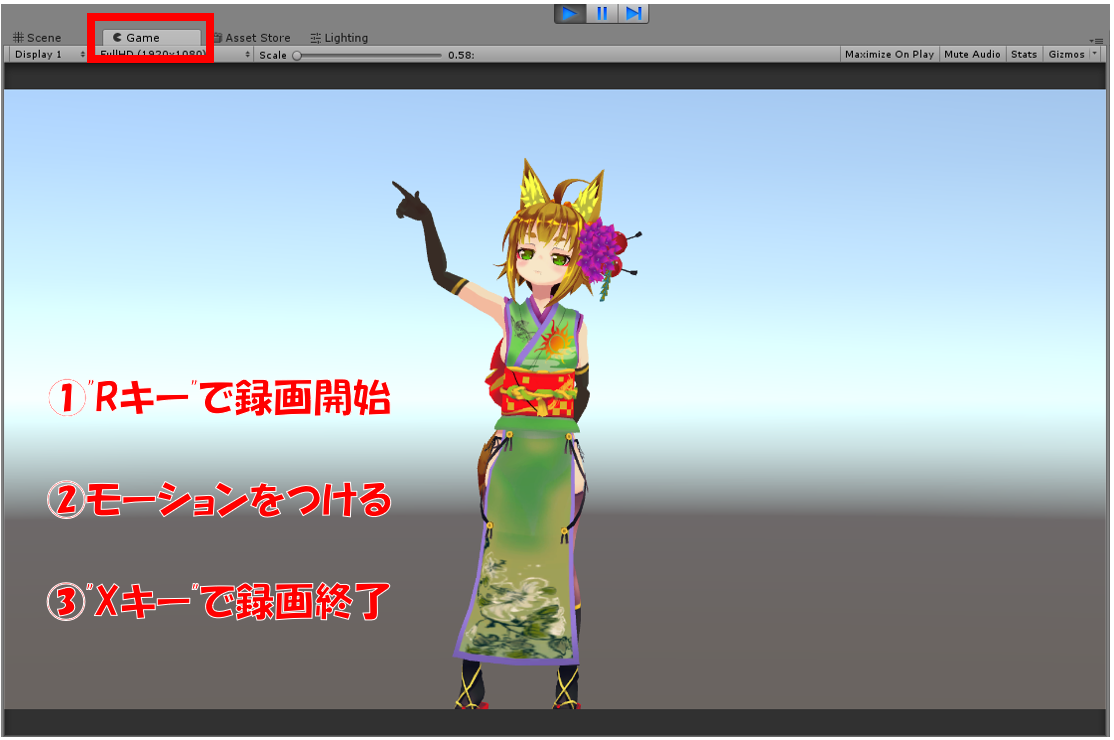Open the Display 1 dropdown

point(50,54)
